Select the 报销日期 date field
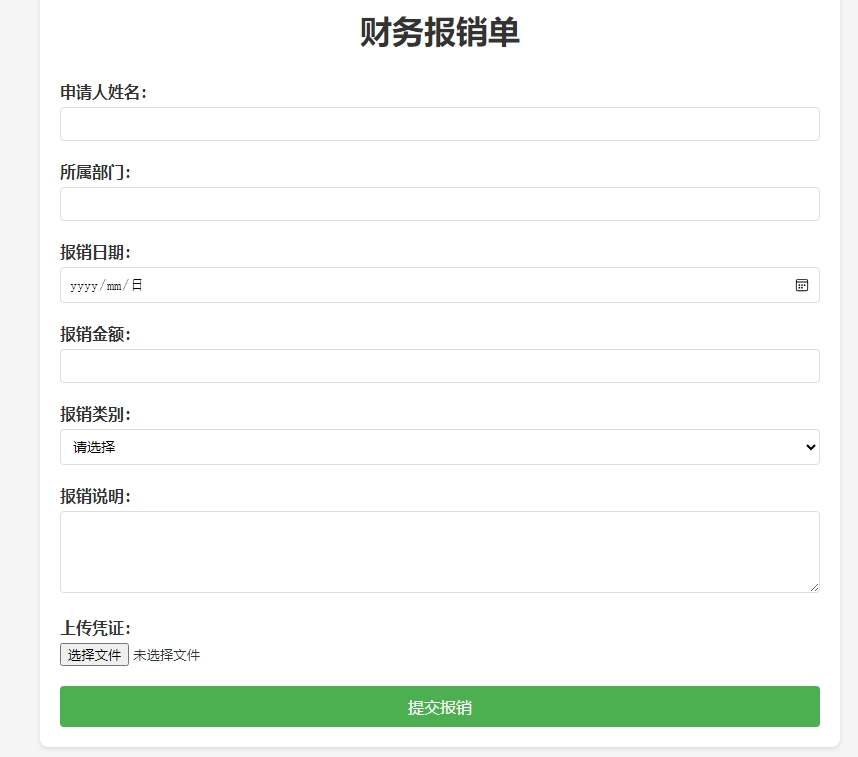The image size is (858, 757). point(439,285)
